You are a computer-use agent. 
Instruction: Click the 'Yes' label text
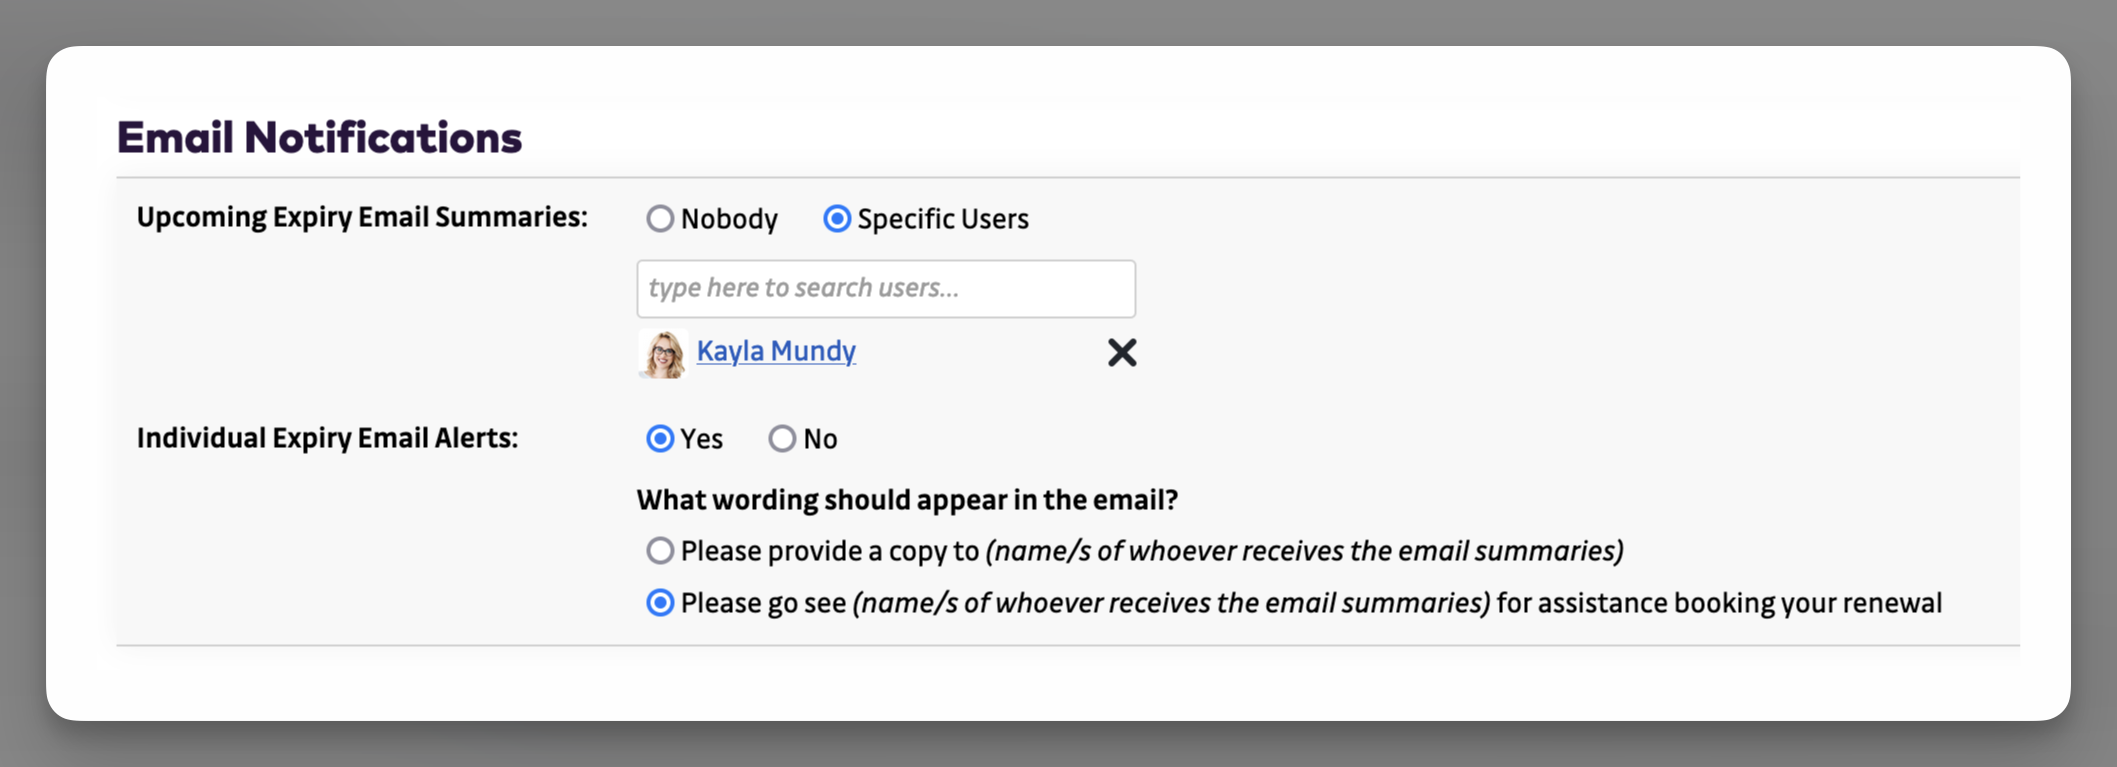702,439
